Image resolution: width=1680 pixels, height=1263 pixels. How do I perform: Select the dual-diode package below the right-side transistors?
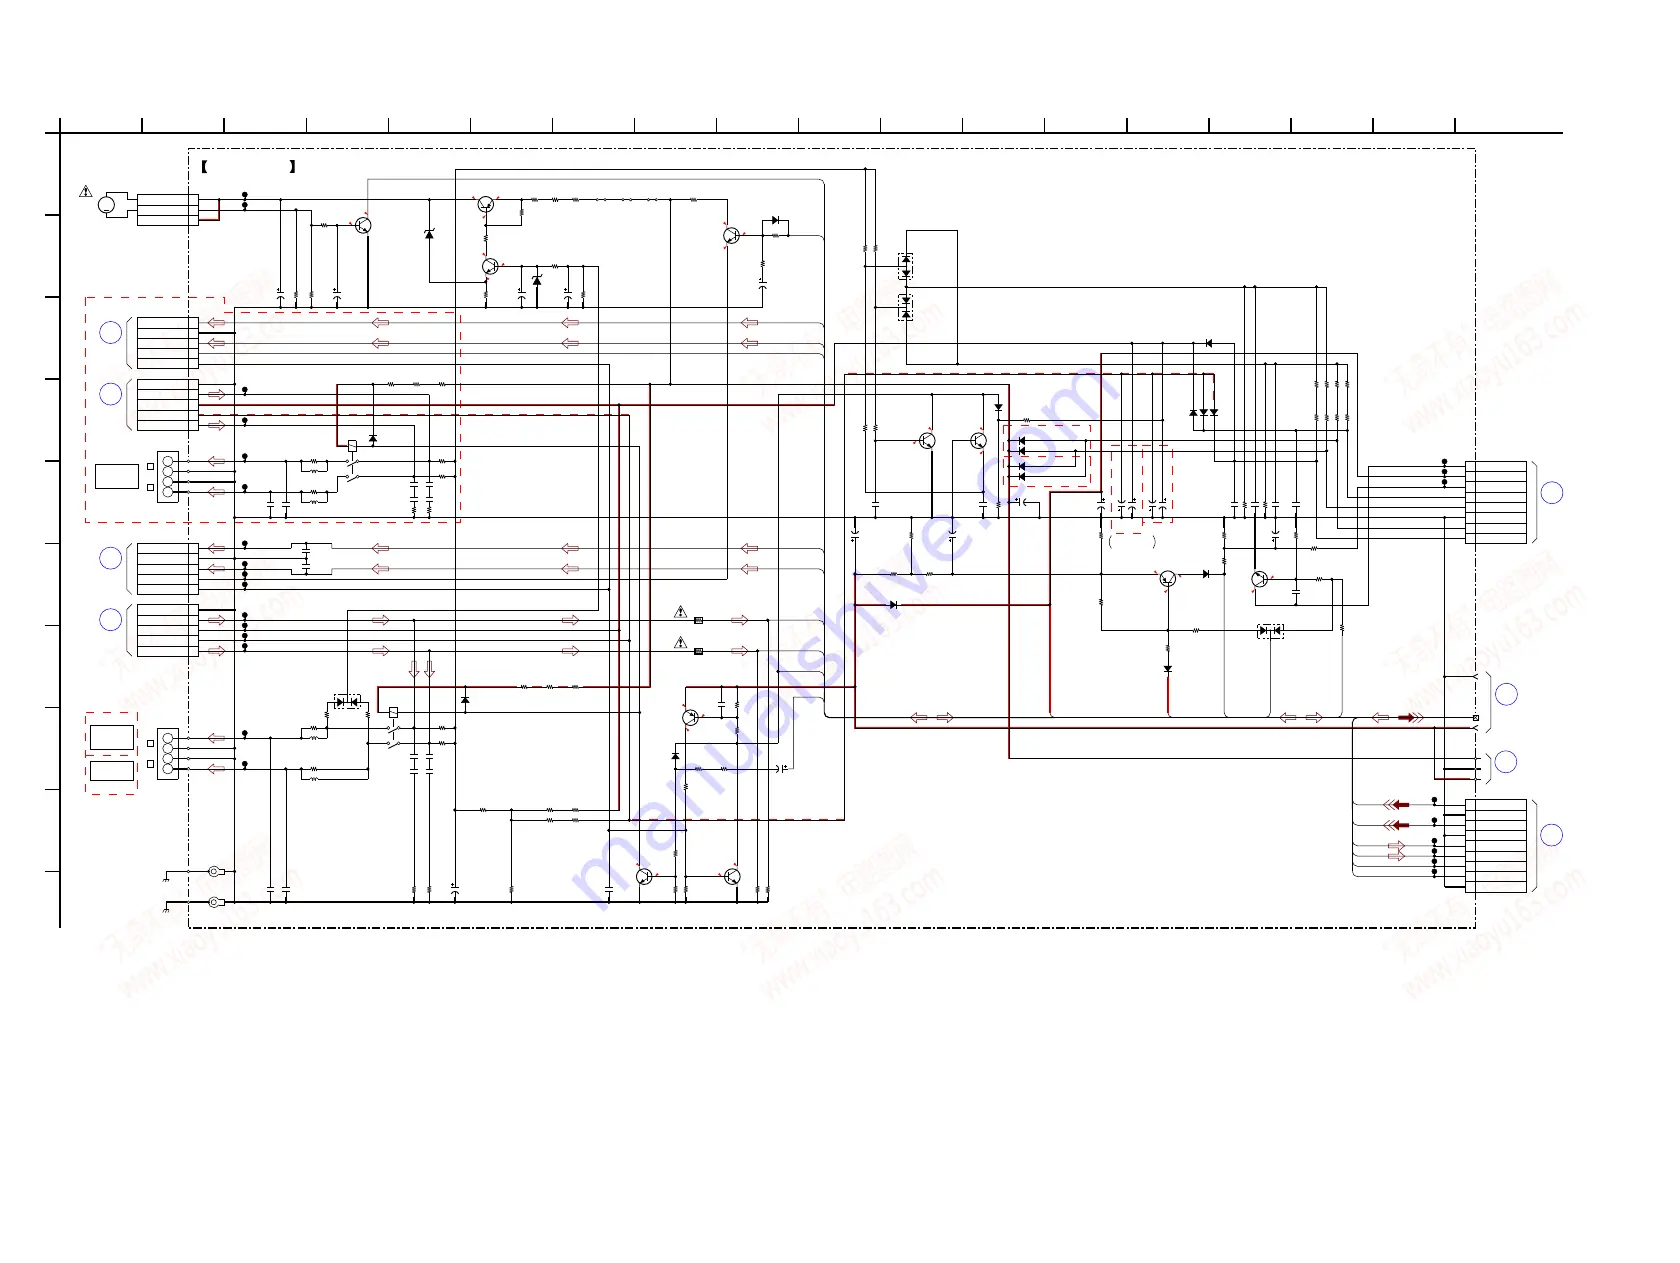coord(1270,631)
